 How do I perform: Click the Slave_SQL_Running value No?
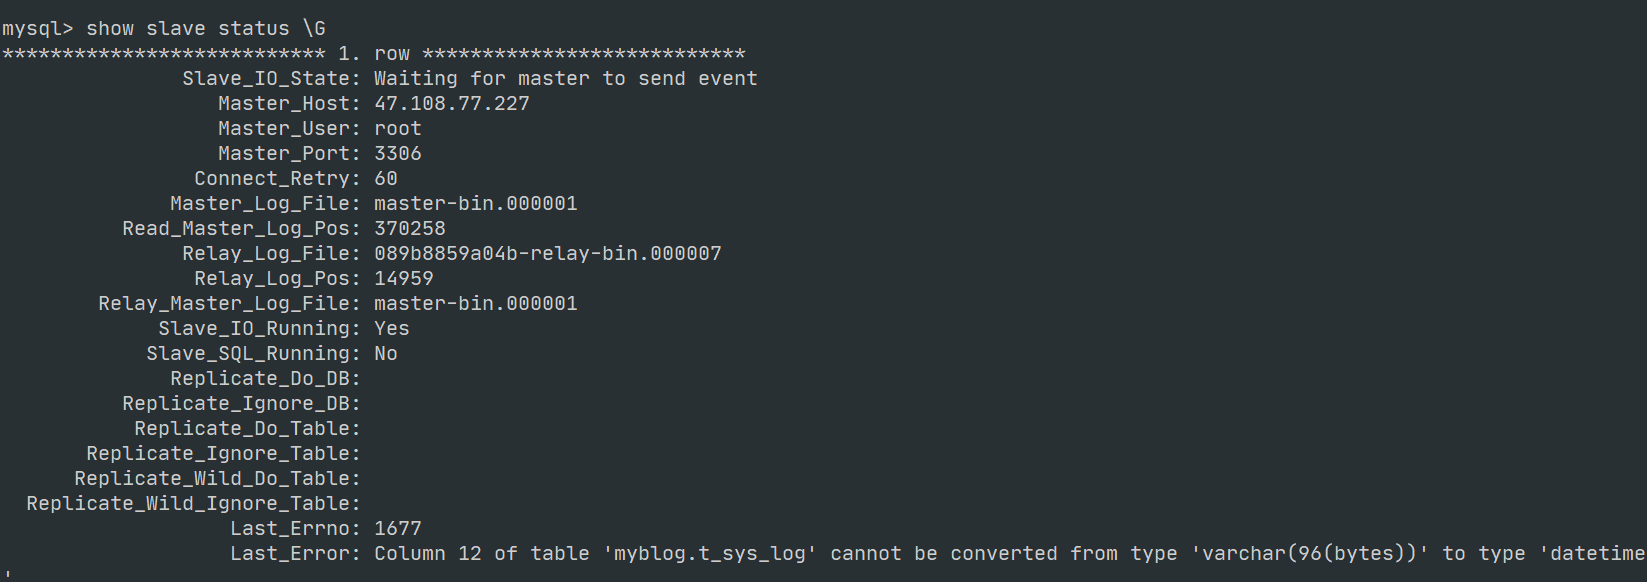pyautogui.click(x=386, y=354)
